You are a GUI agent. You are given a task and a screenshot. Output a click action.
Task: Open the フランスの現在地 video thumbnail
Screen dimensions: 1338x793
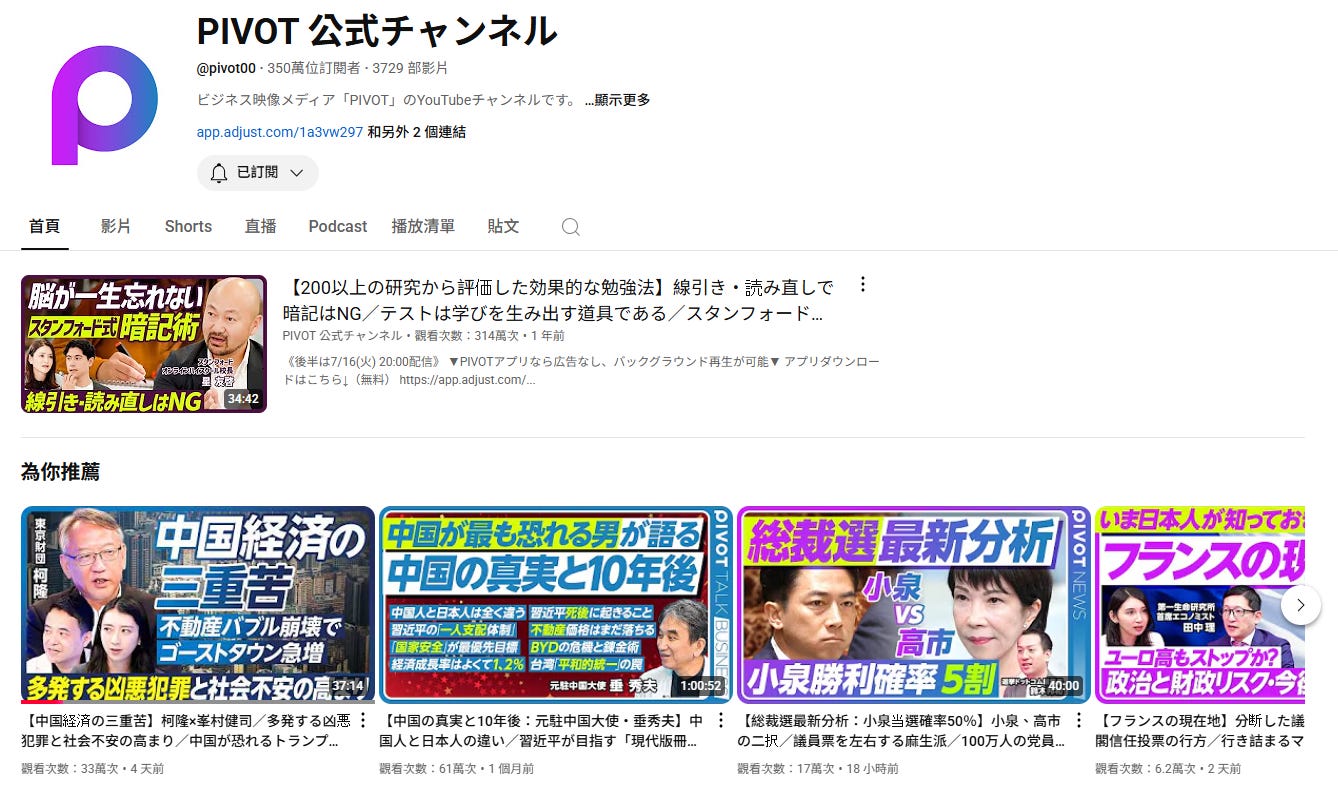1200,605
